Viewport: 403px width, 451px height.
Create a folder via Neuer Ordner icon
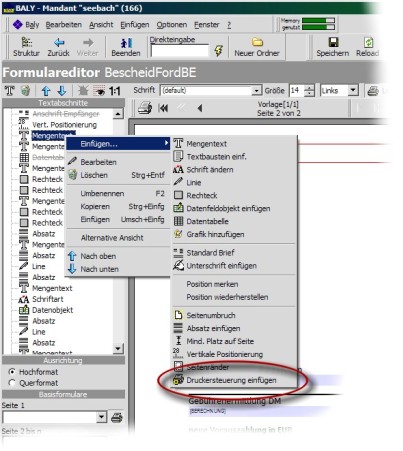coord(257,42)
